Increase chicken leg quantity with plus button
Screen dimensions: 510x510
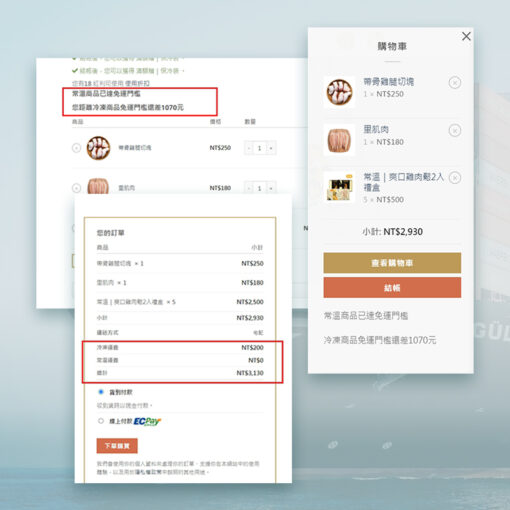(271, 148)
